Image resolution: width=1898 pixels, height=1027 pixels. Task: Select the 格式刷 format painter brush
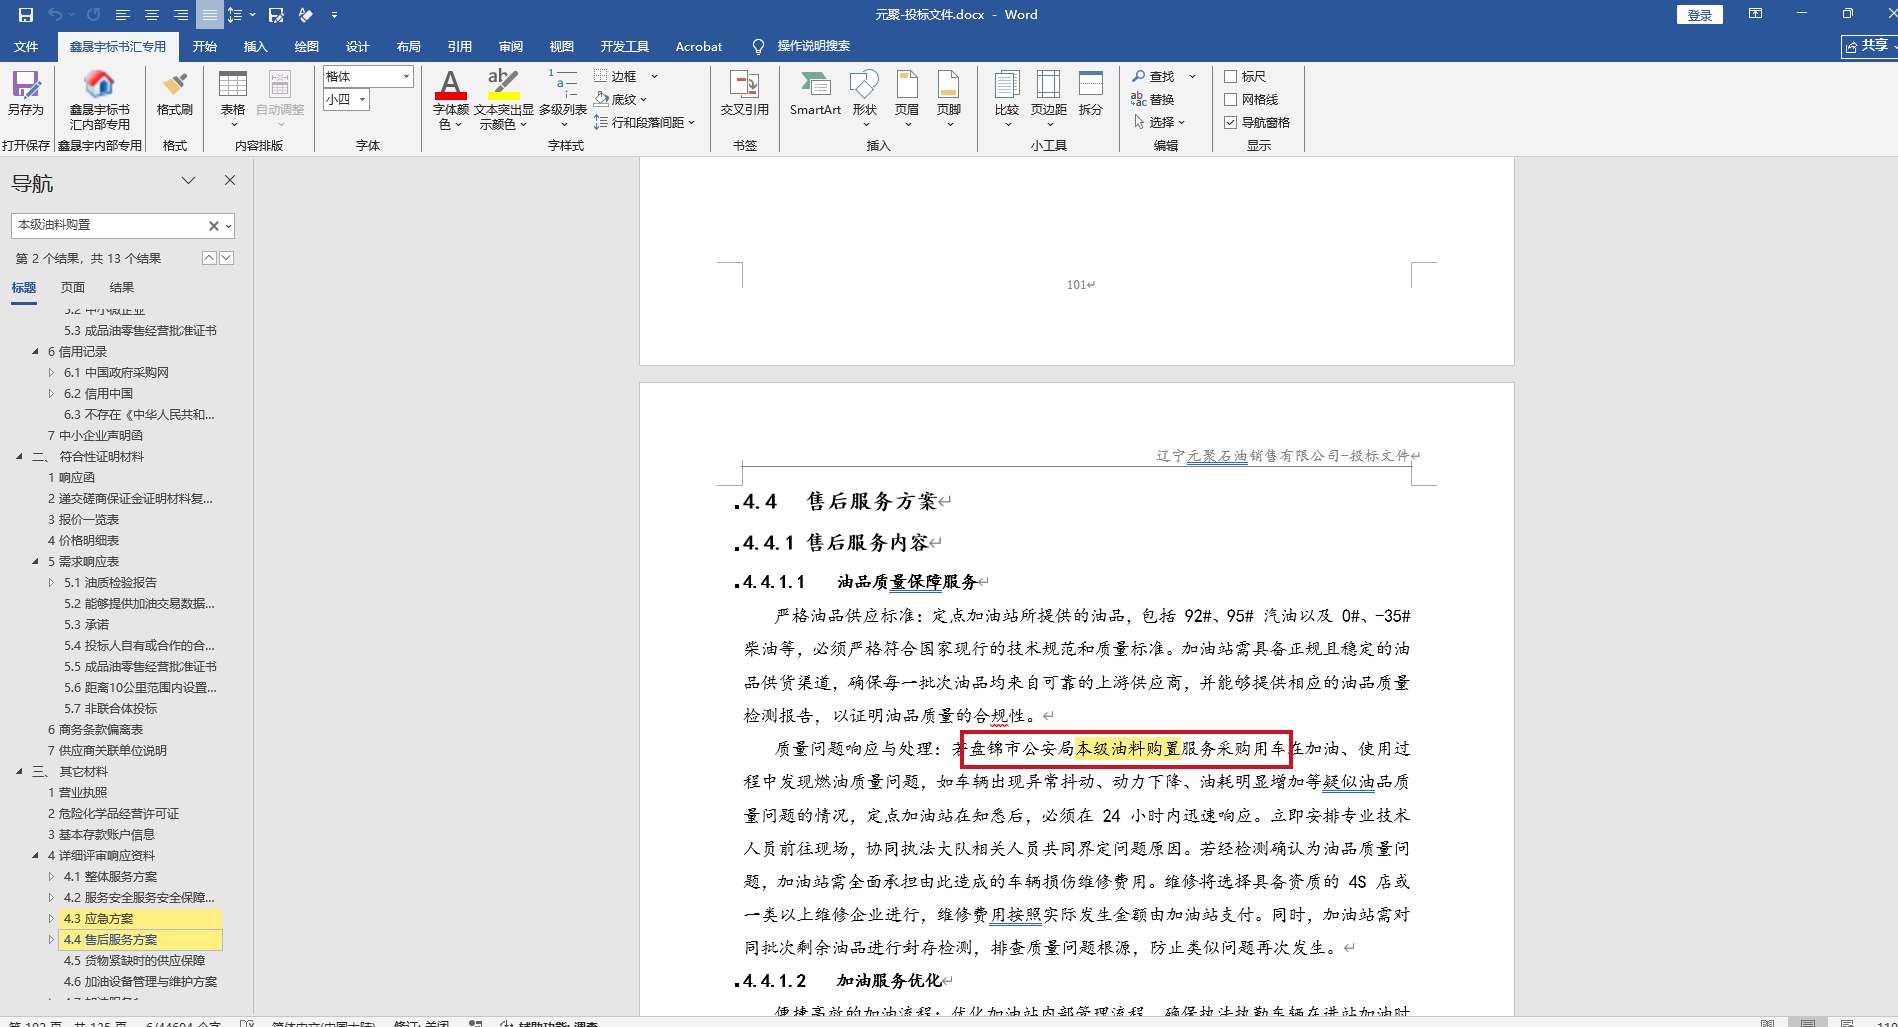175,92
